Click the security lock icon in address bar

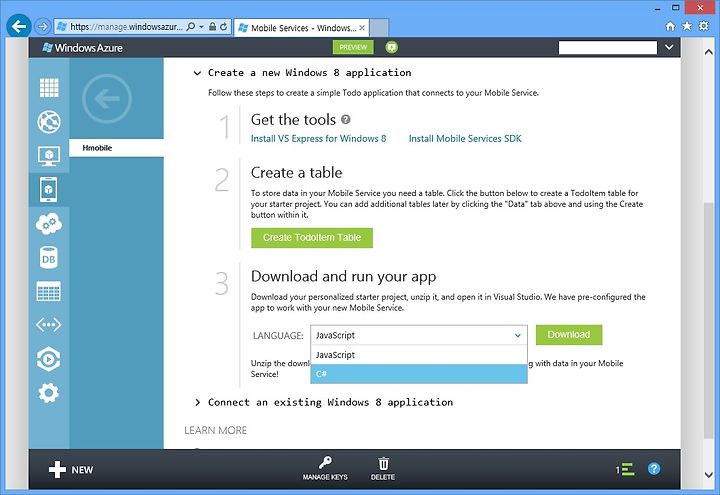(213, 27)
